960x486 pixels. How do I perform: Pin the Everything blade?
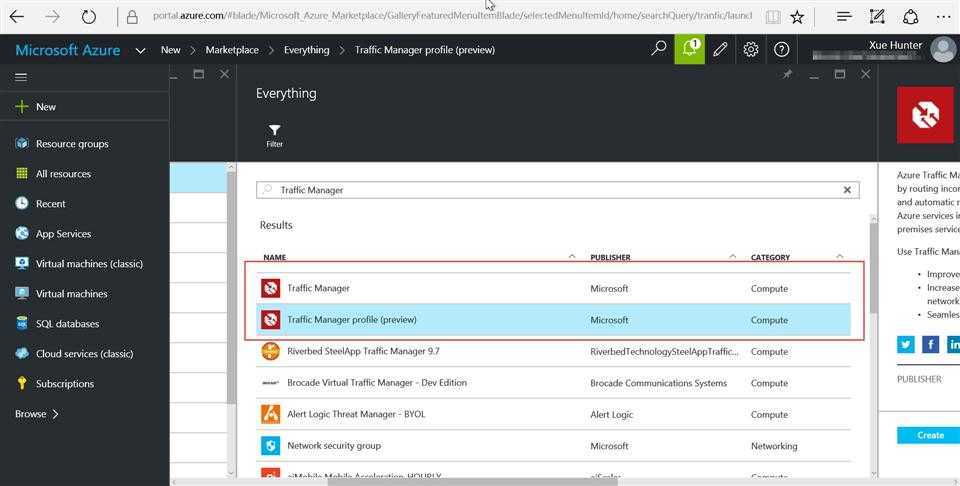pos(787,74)
